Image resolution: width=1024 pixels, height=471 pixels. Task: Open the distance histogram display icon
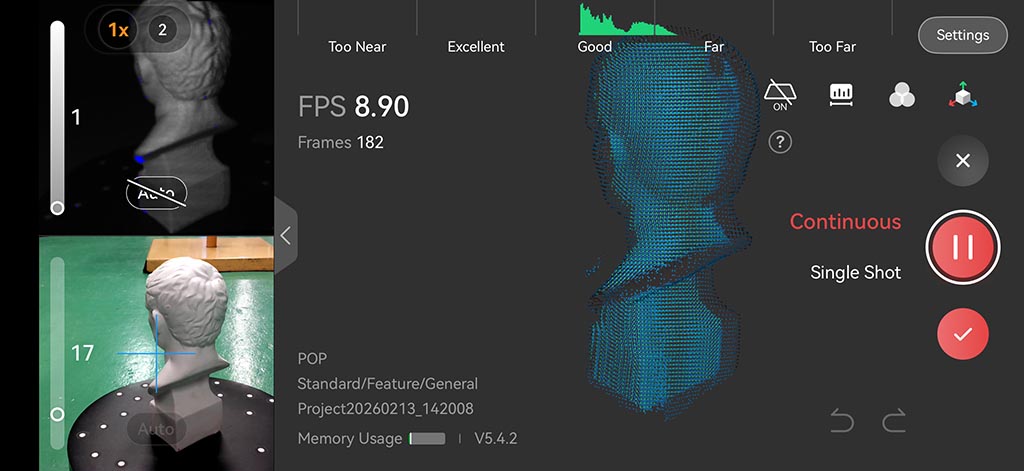pos(840,95)
